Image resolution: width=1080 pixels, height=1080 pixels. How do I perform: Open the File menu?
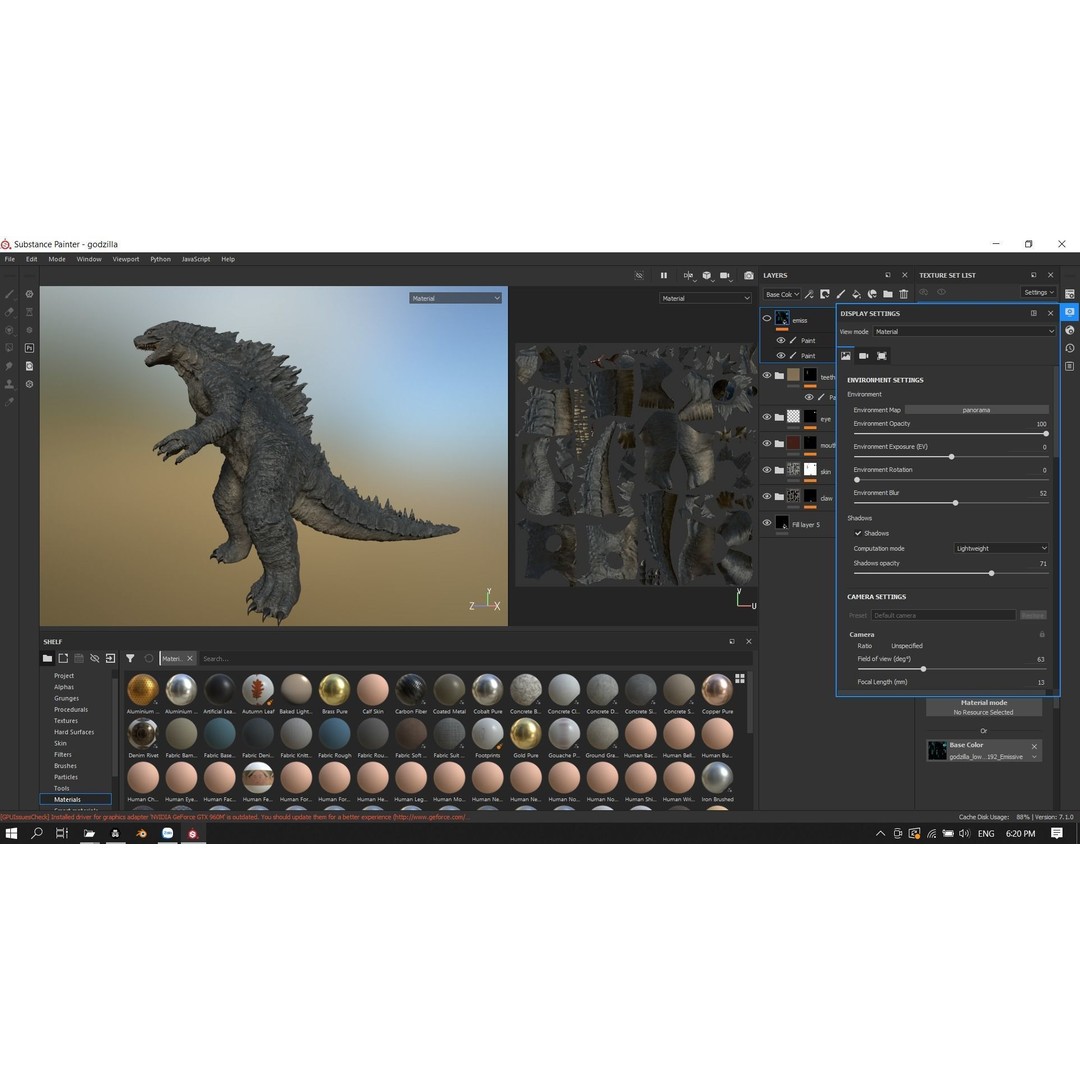click(x=10, y=260)
